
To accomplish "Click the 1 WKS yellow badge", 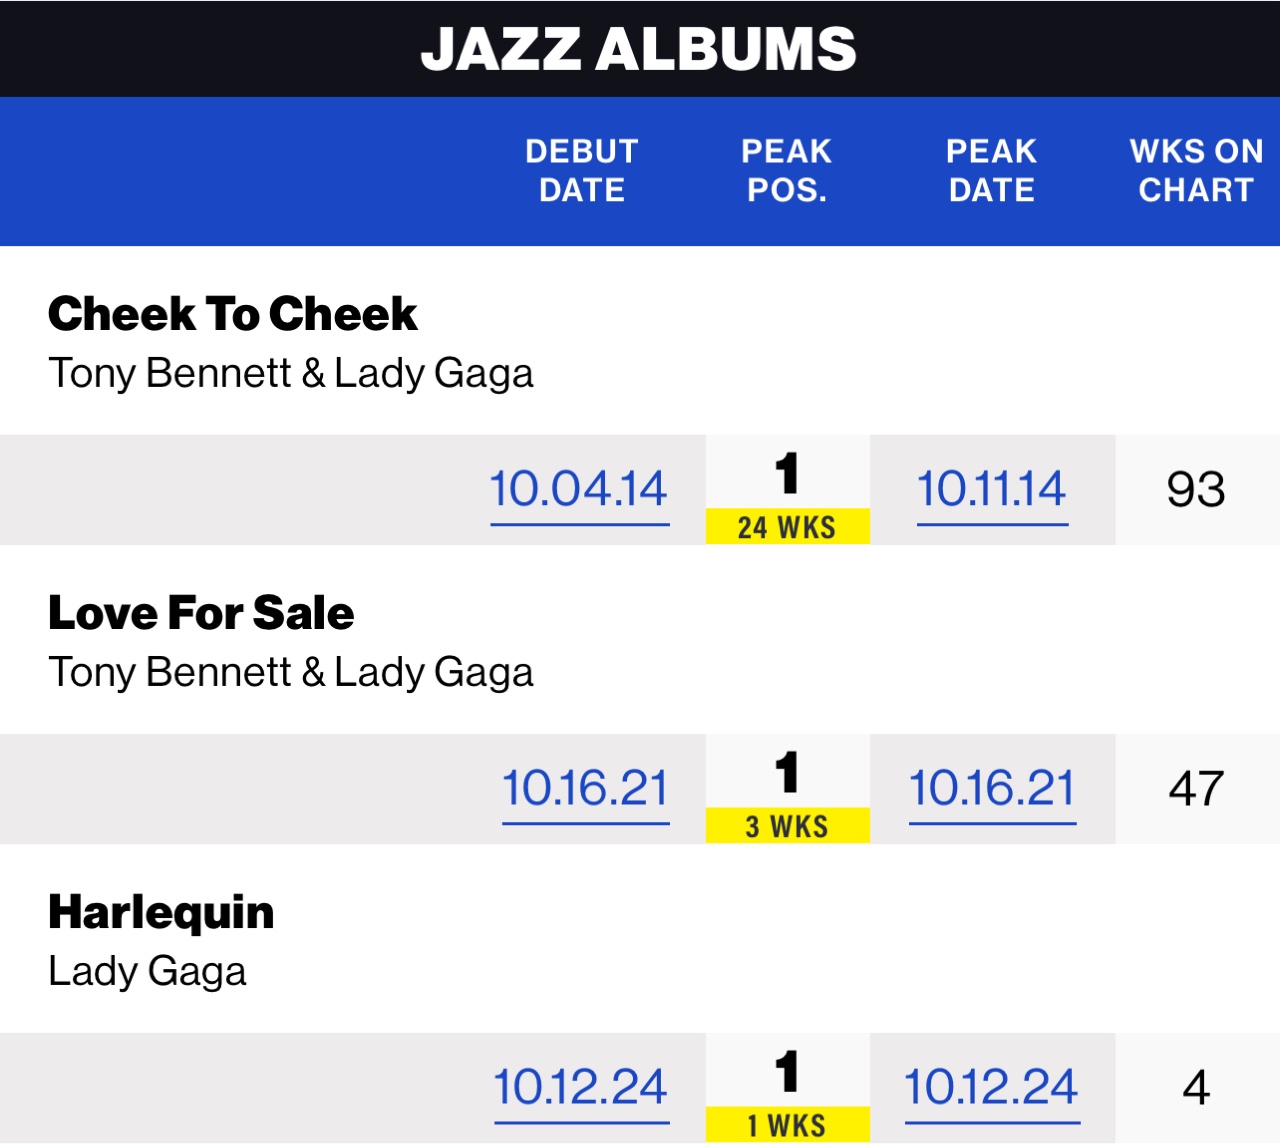I will point(787,1126).
